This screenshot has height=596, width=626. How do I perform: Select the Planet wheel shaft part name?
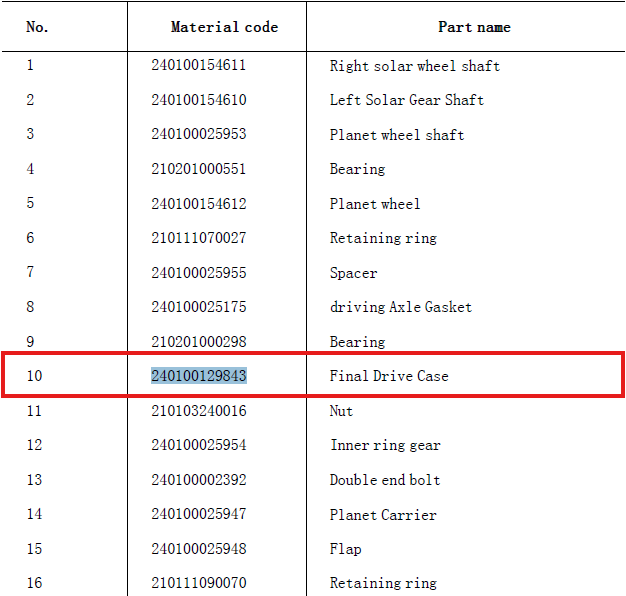tap(397, 135)
